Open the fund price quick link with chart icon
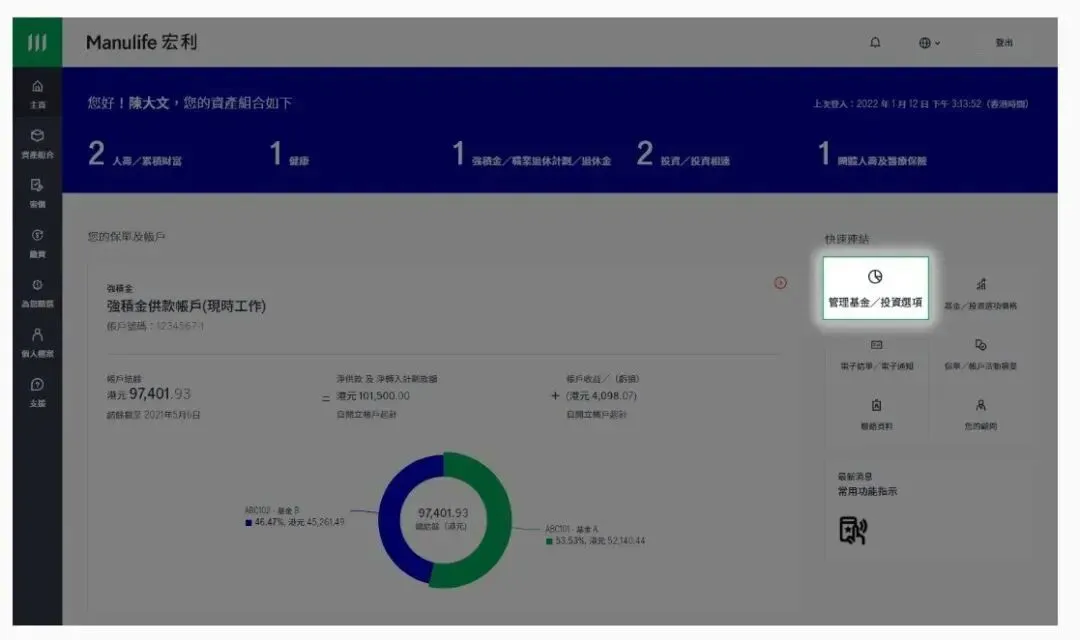This screenshot has height=640, width=1080. coord(981,293)
